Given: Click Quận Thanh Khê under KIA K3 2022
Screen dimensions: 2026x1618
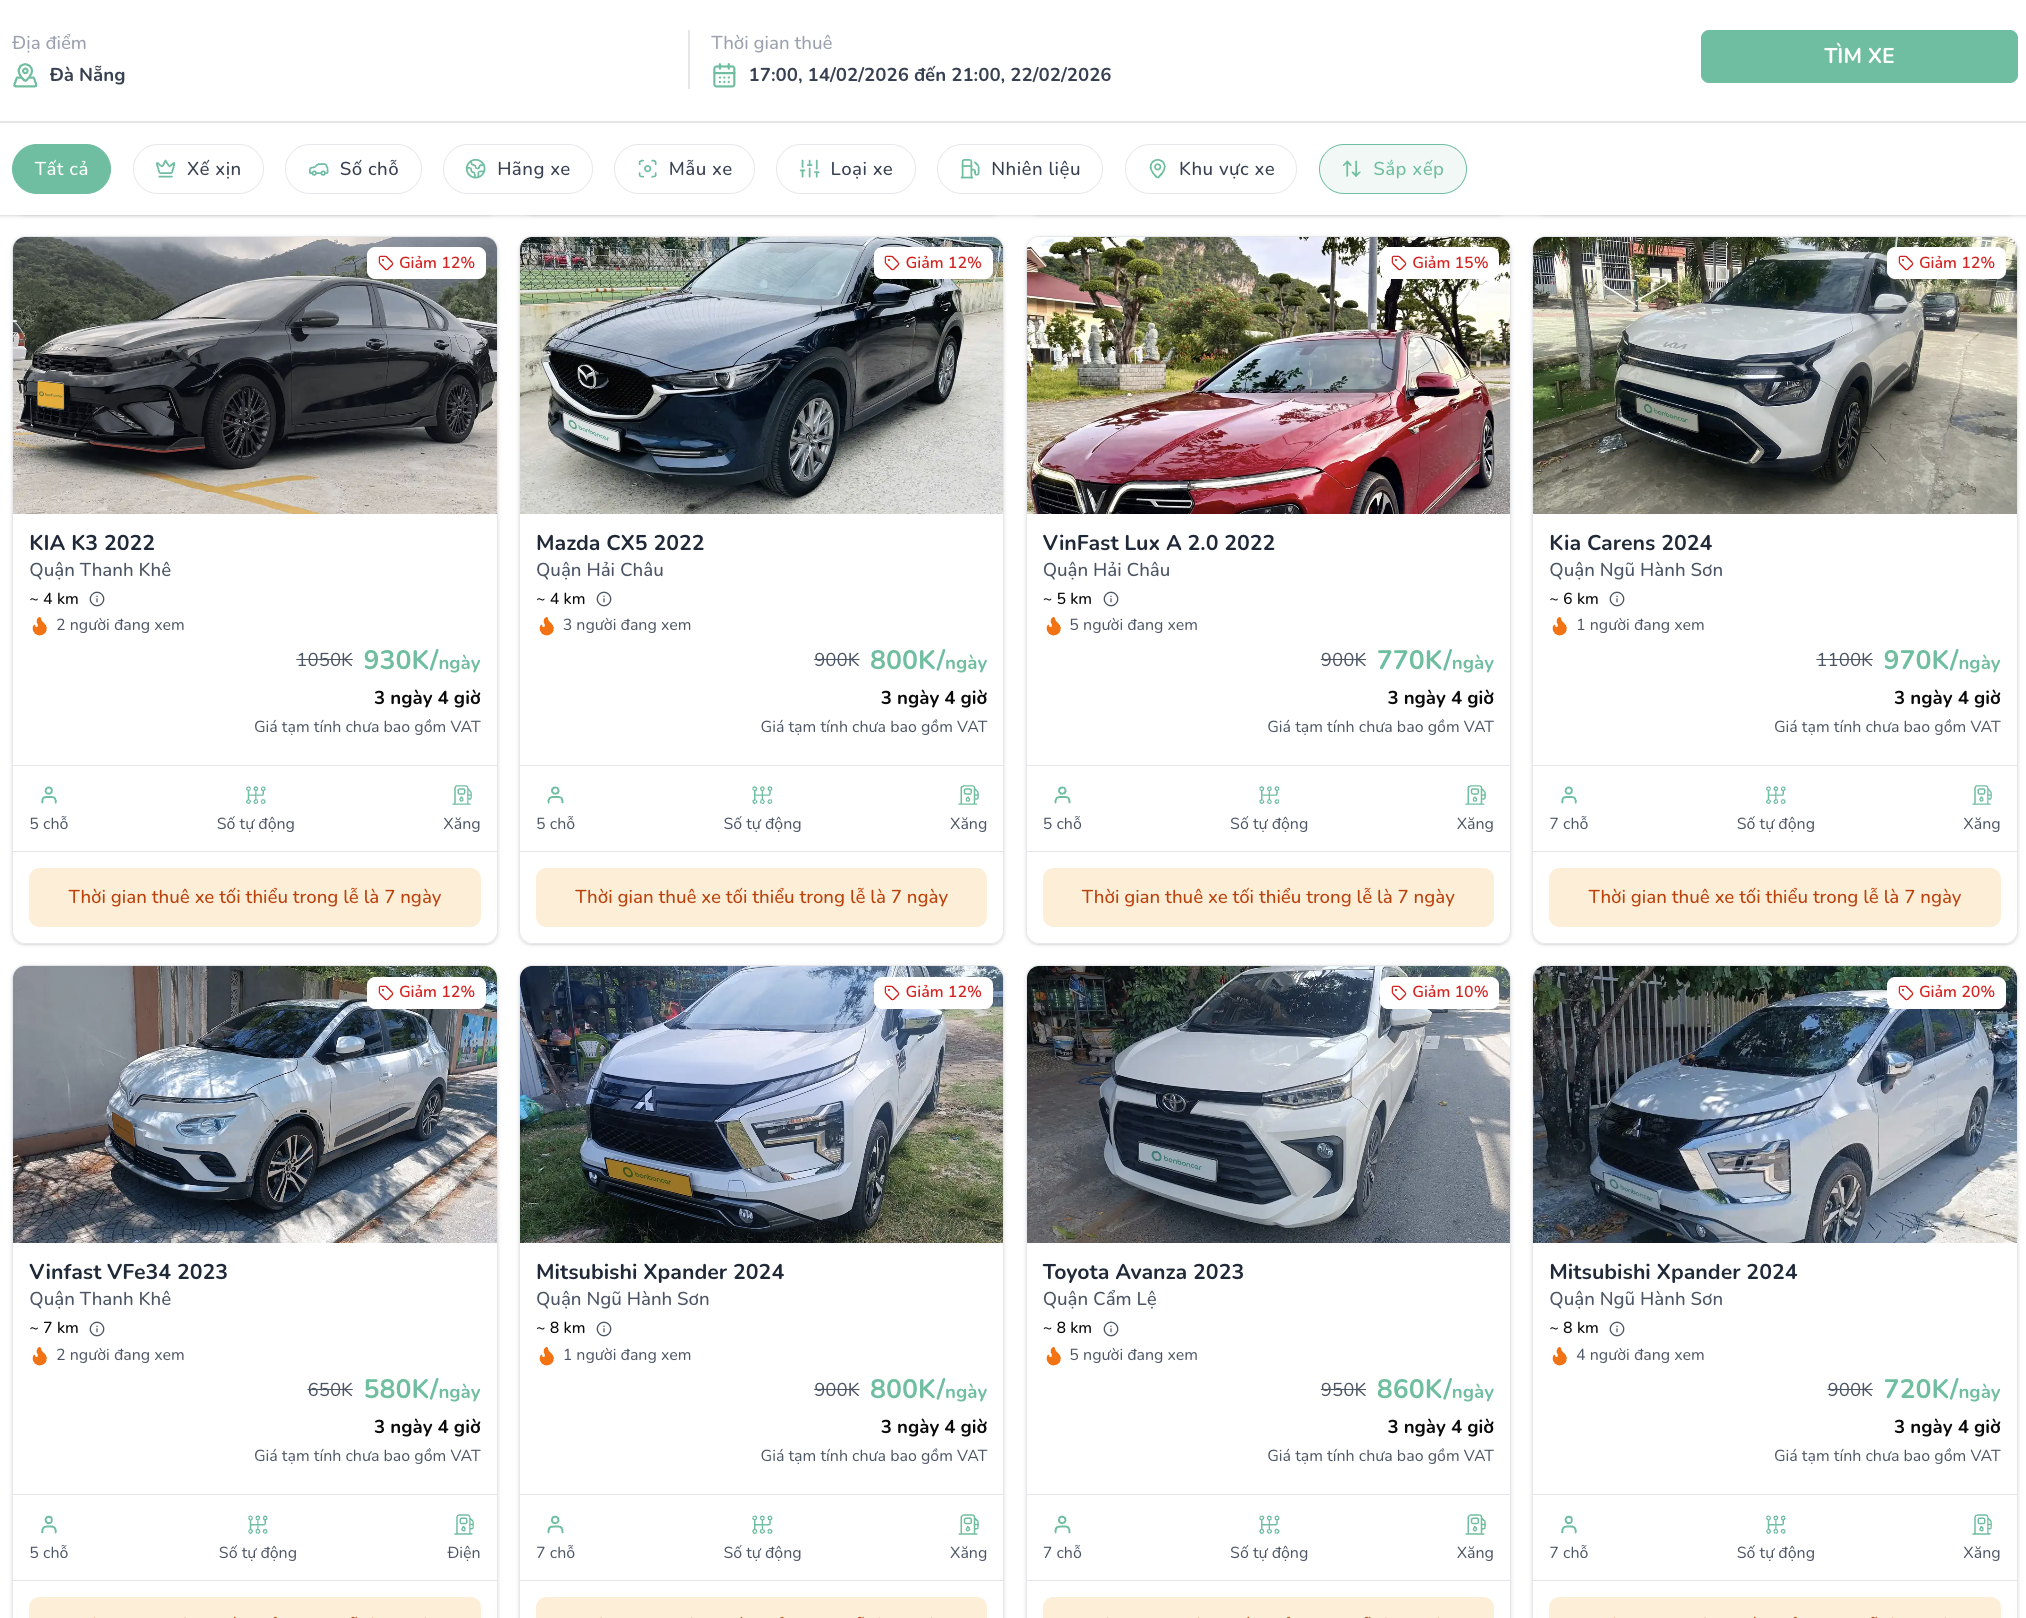Looking at the screenshot, I should coord(100,570).
